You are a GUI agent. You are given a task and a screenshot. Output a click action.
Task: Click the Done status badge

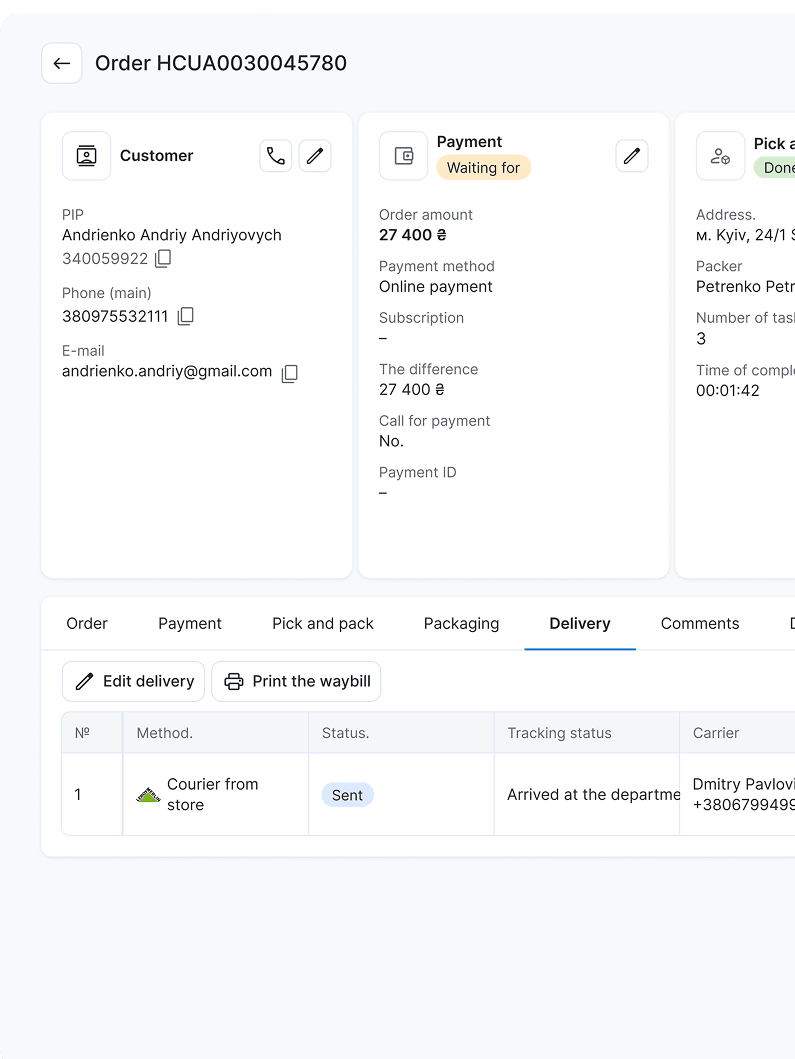tap(775, 167)
